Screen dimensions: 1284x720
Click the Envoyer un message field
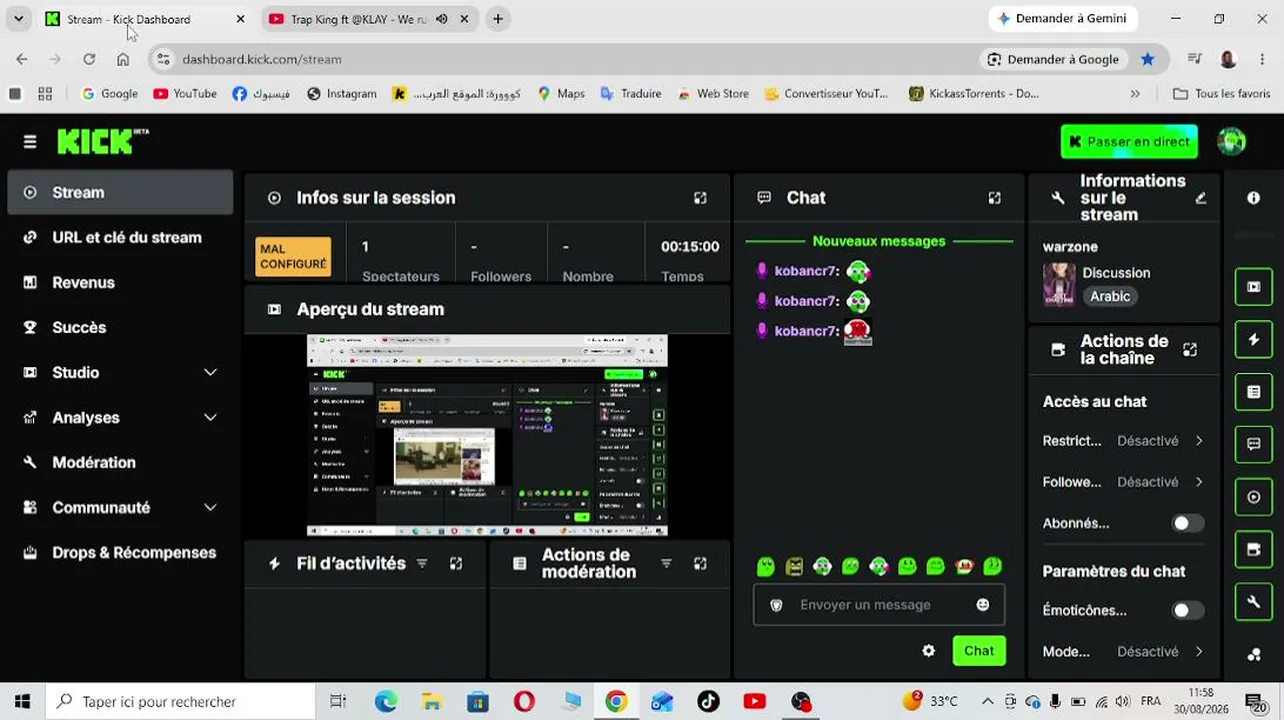[879, 605]
